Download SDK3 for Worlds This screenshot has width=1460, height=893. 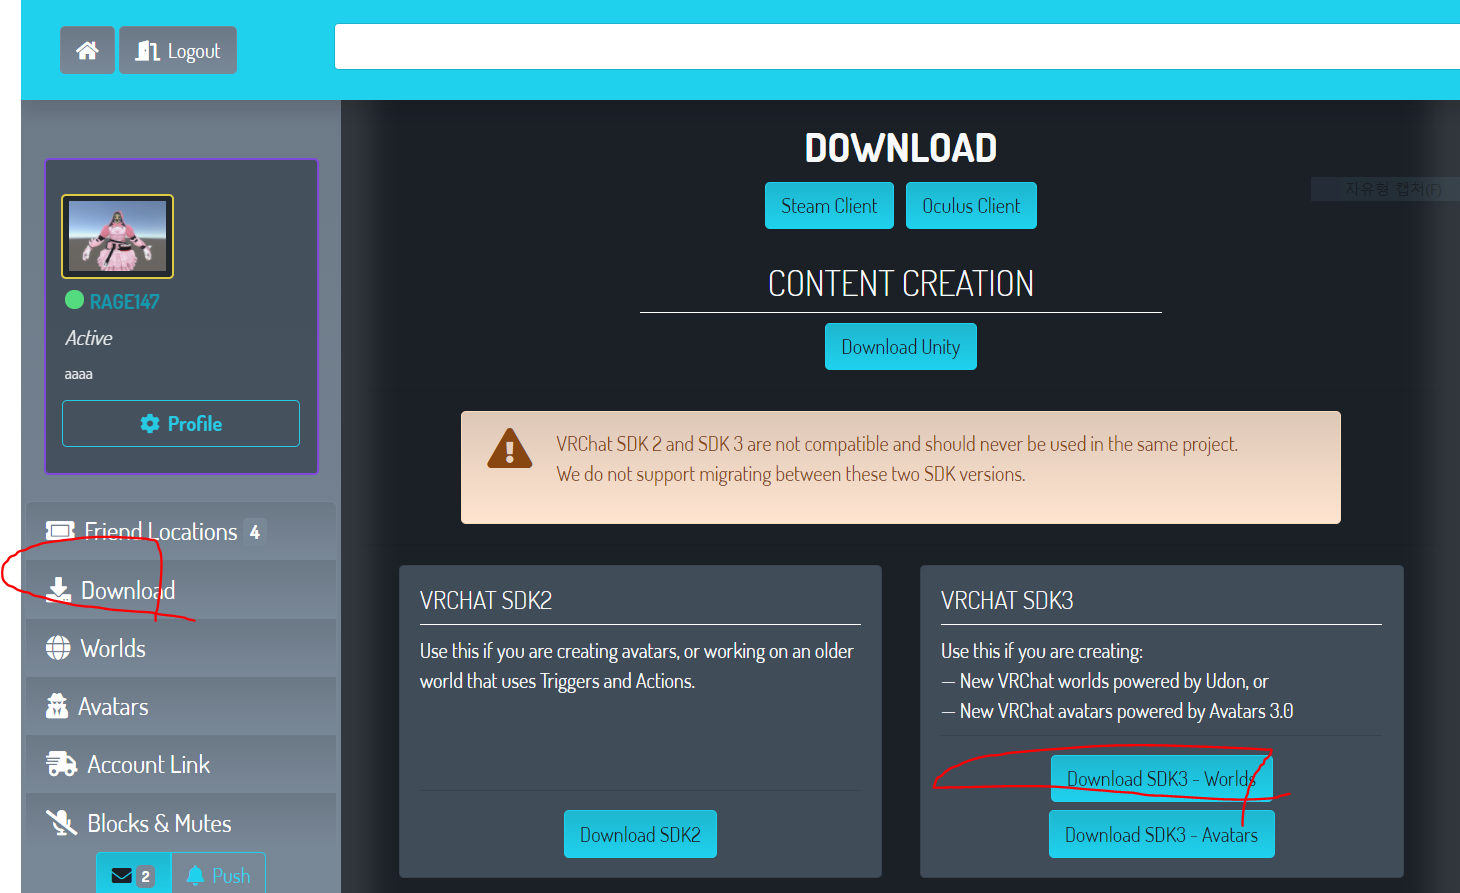(1161, 778)
